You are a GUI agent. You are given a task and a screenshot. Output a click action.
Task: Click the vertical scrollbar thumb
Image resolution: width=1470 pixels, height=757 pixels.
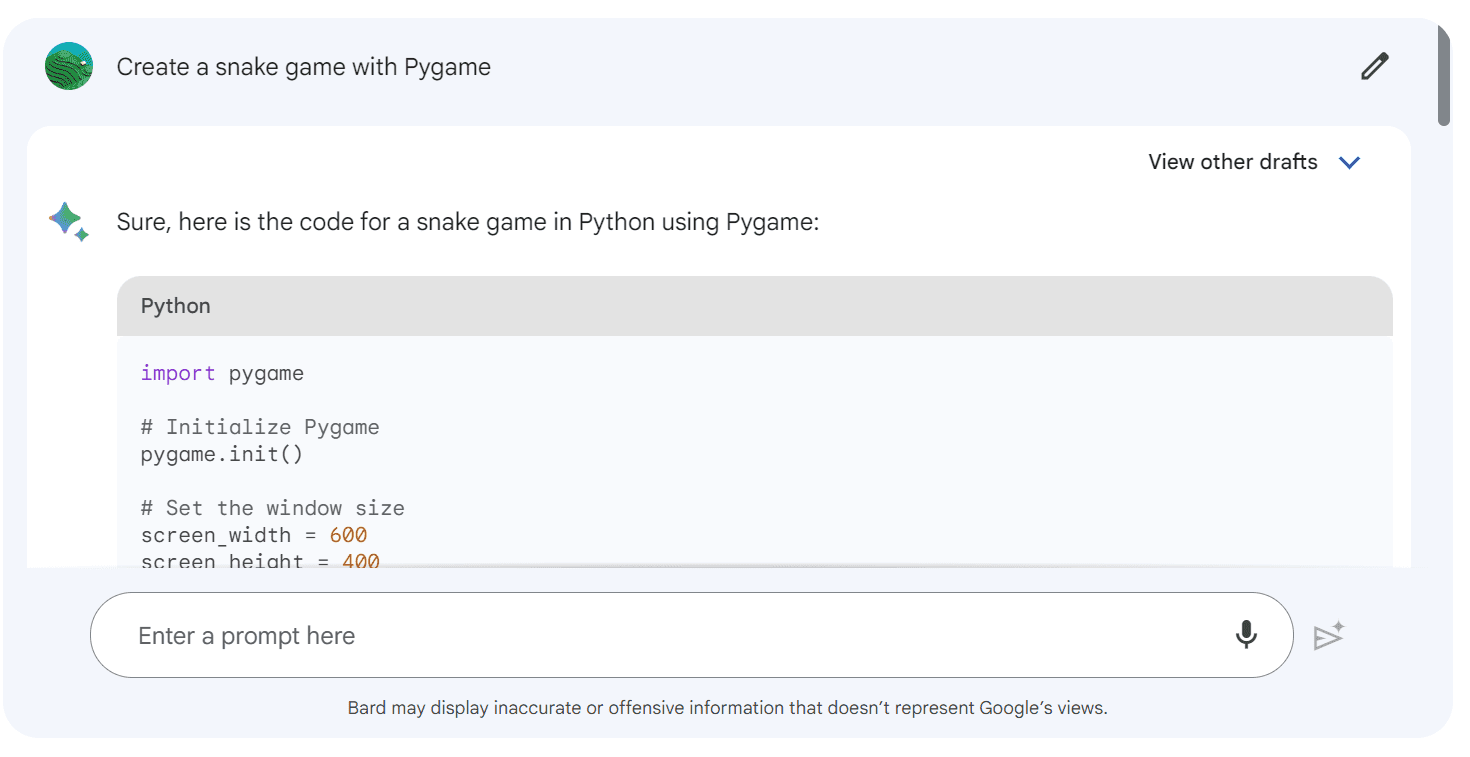(1444, 74)
